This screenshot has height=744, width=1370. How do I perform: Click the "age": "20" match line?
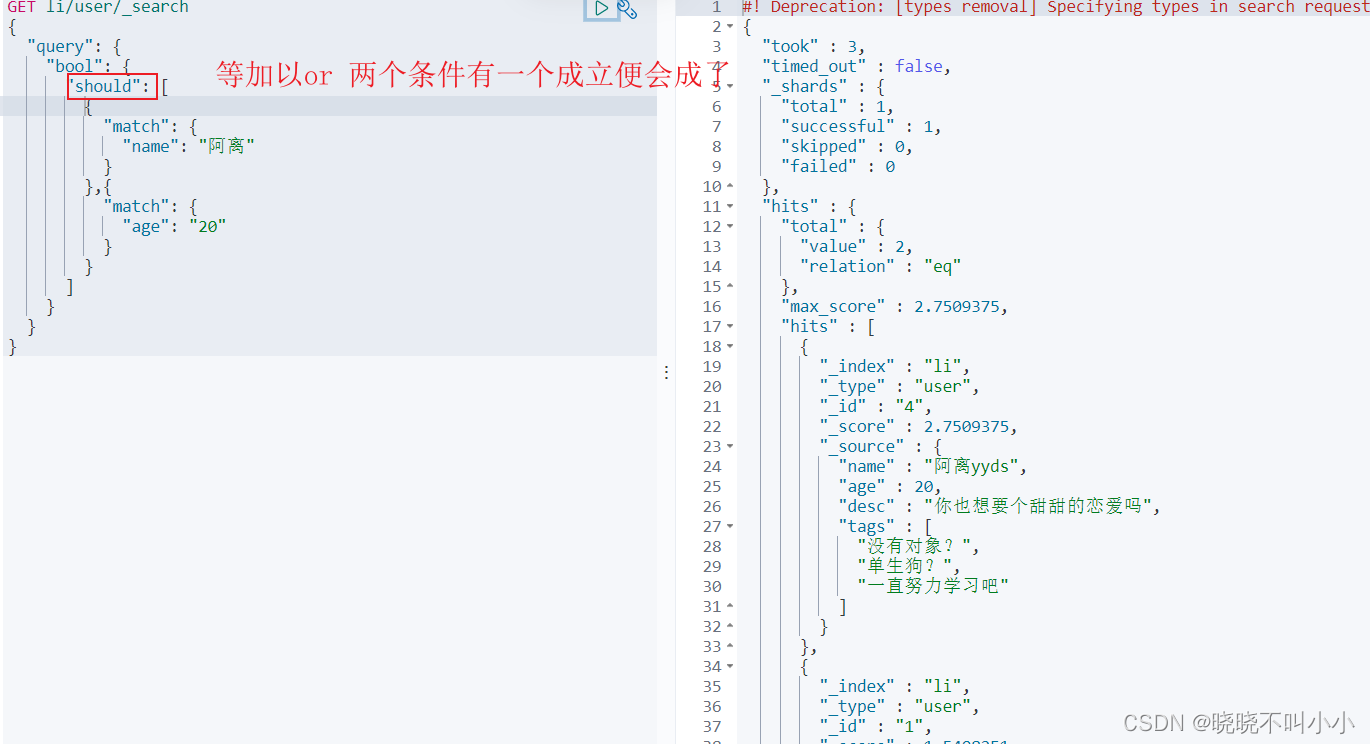(175, 226)
